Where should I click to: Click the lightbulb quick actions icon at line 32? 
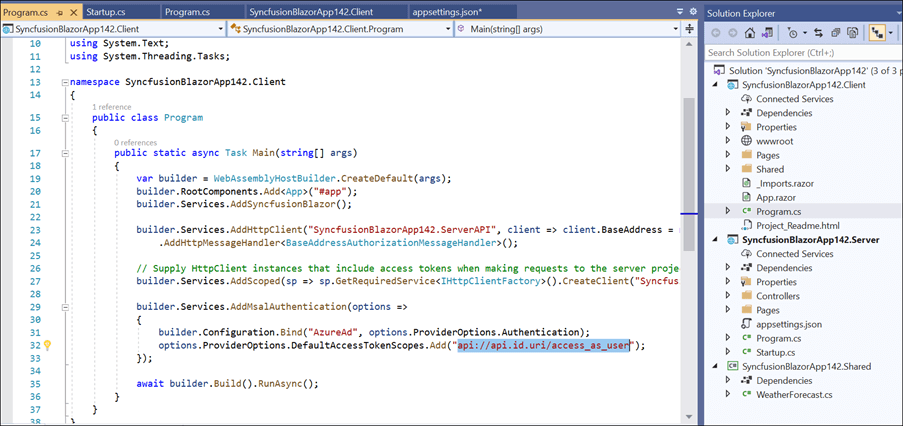tap(46, 345)
